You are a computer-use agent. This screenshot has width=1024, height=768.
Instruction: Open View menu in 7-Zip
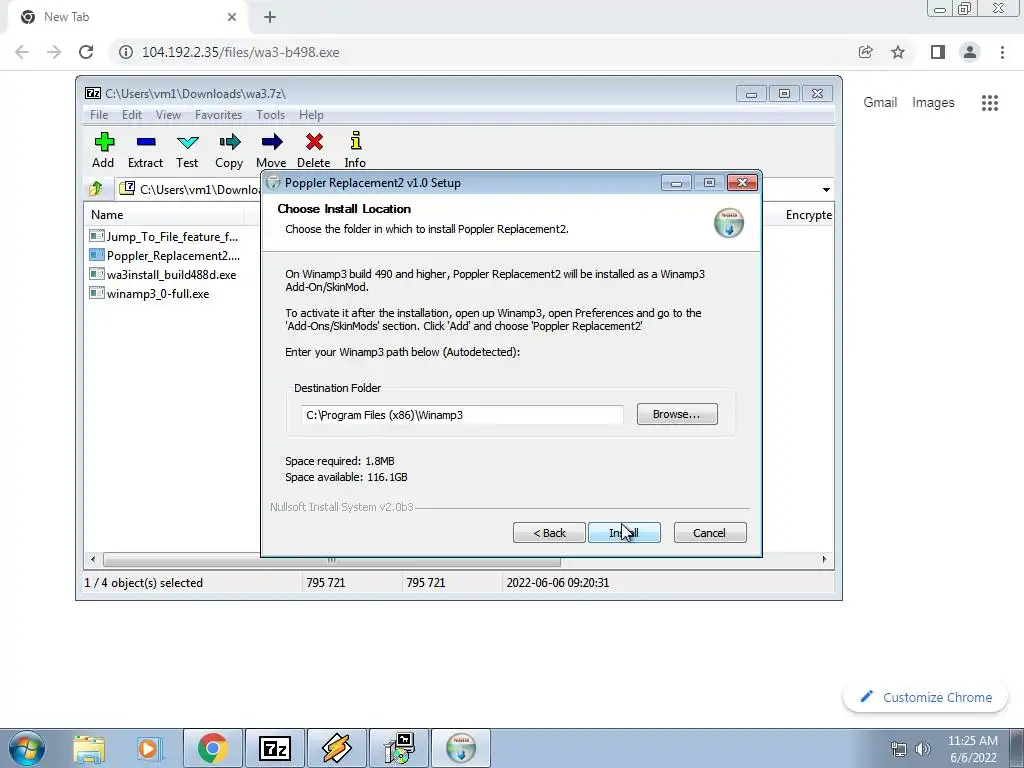point(168,115)
